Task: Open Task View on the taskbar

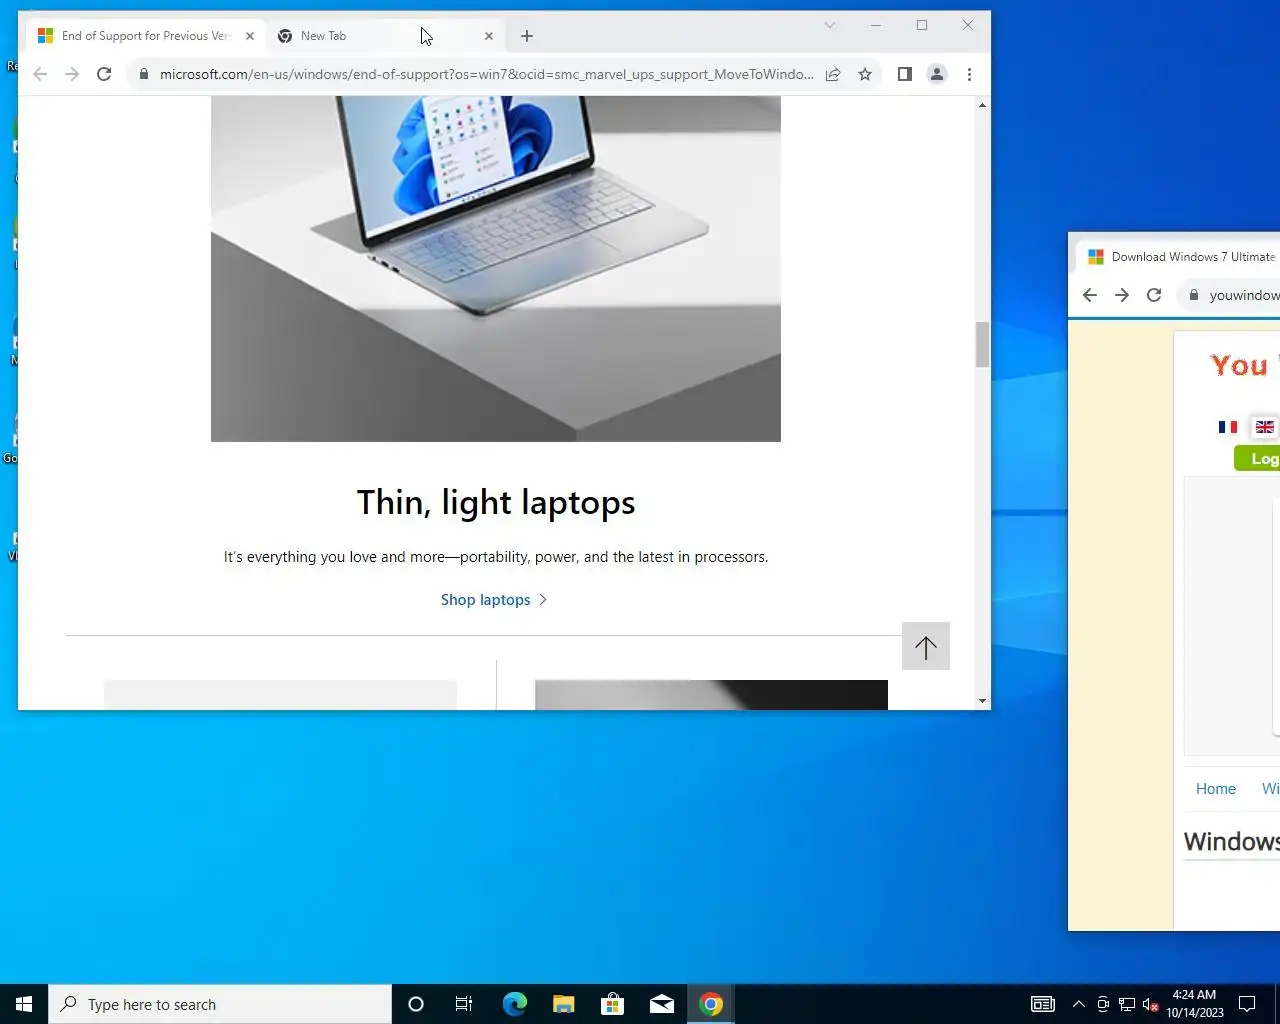Action: [x=464, y=1004]
